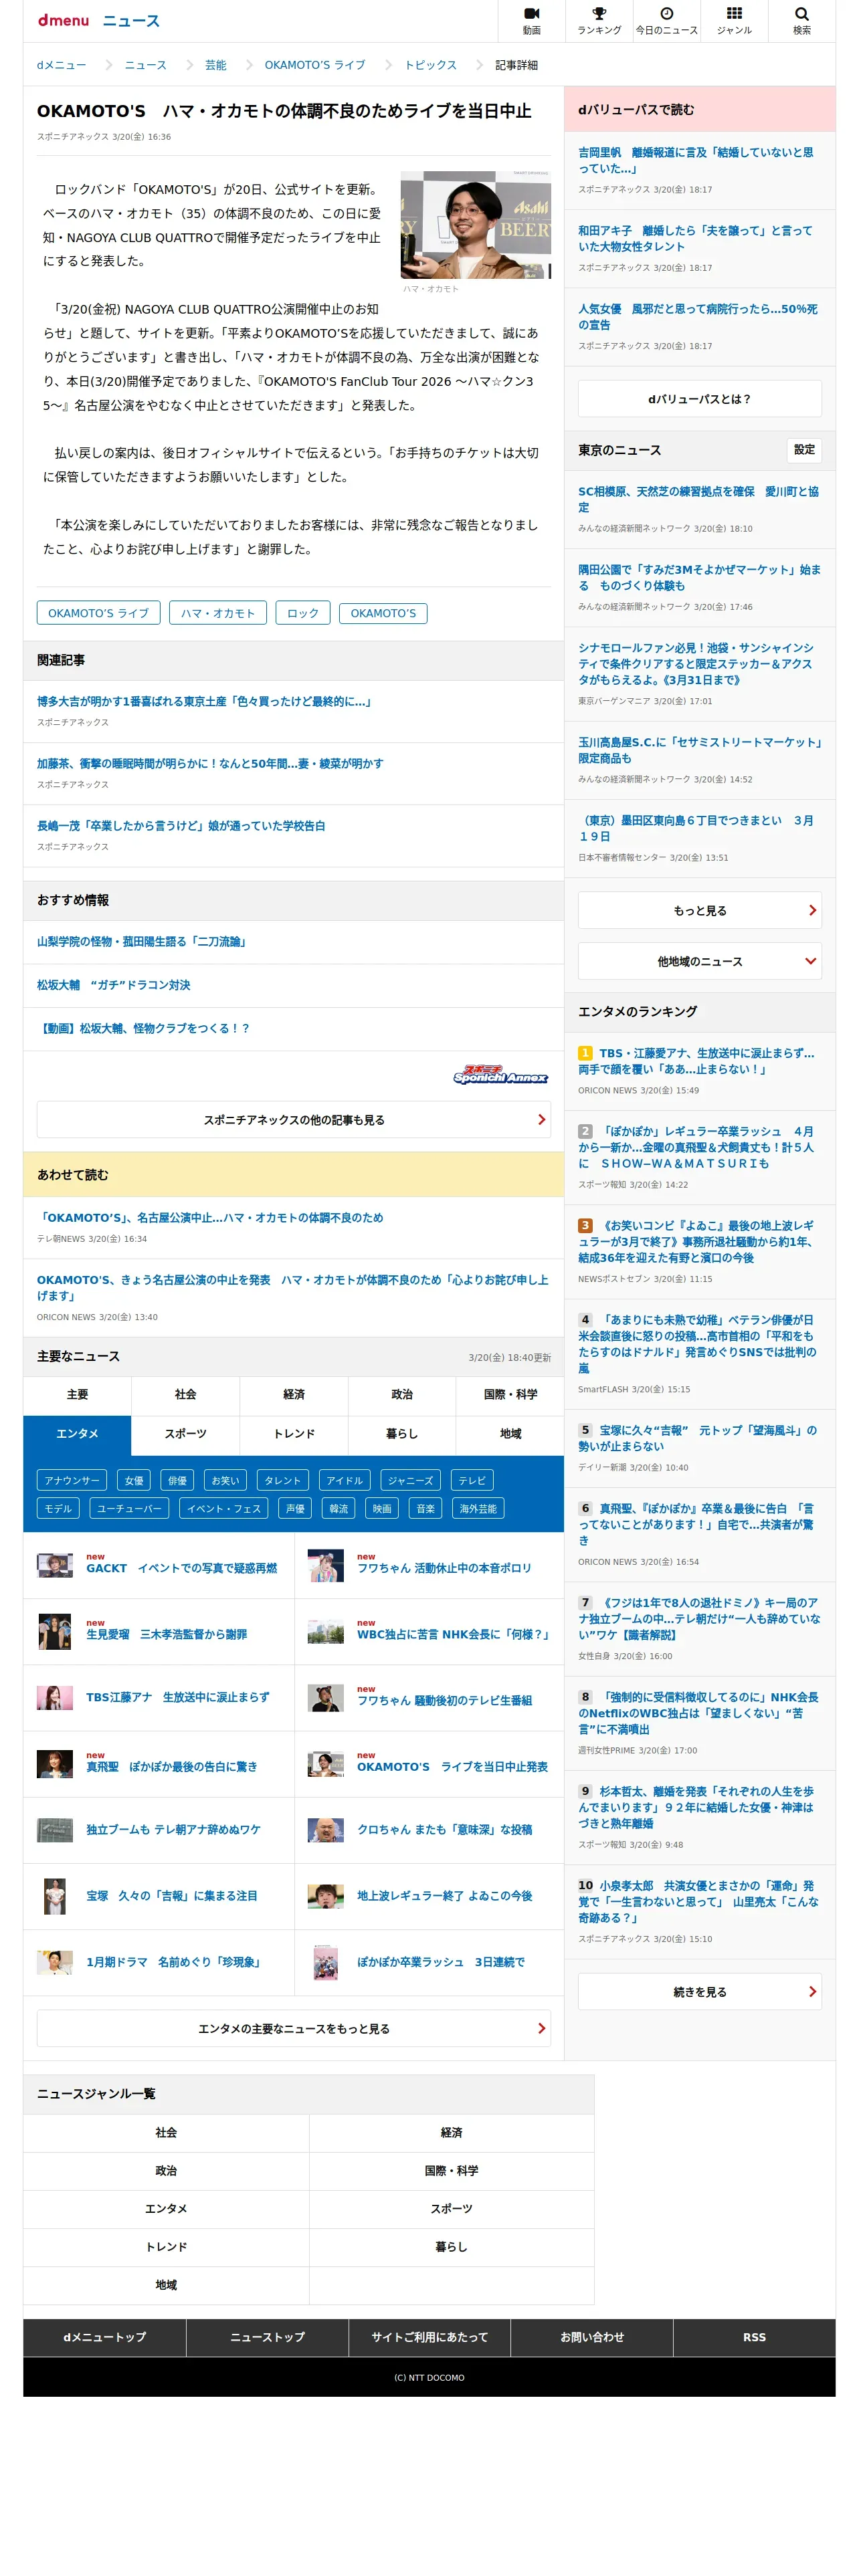
Task: Click the 芸能 breadcrumb link
Action: coord(216,65)
